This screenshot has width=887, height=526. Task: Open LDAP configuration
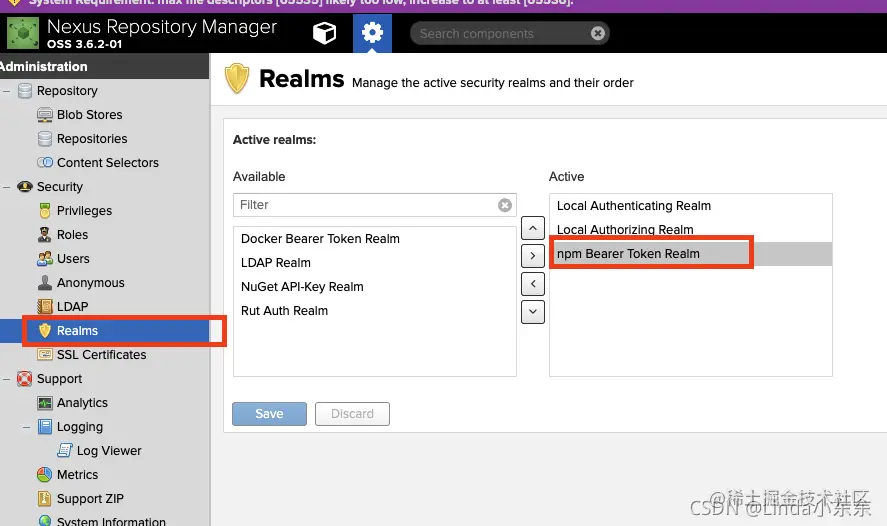tap(72, 307)
